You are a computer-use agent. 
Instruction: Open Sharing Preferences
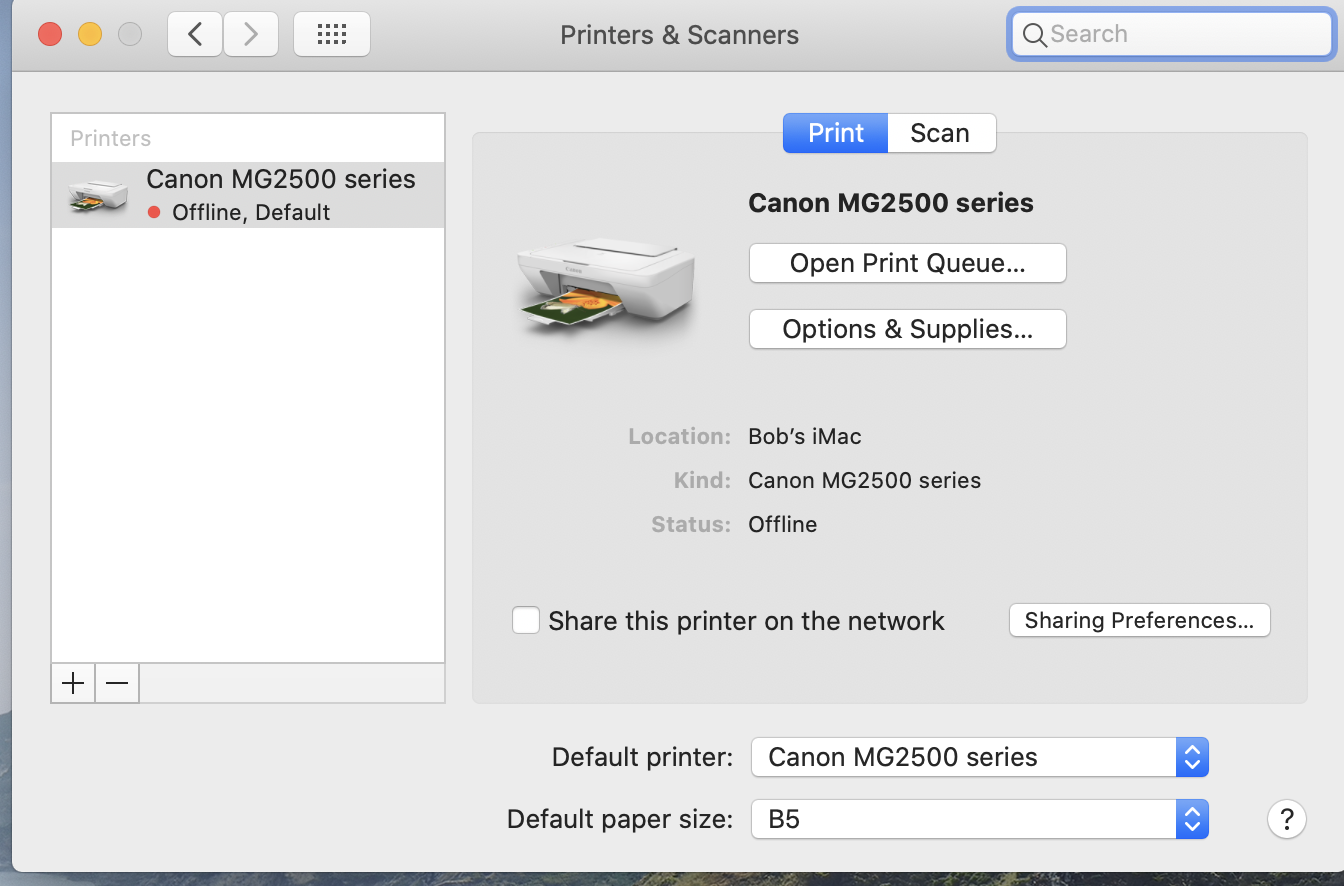(1140, 620)
